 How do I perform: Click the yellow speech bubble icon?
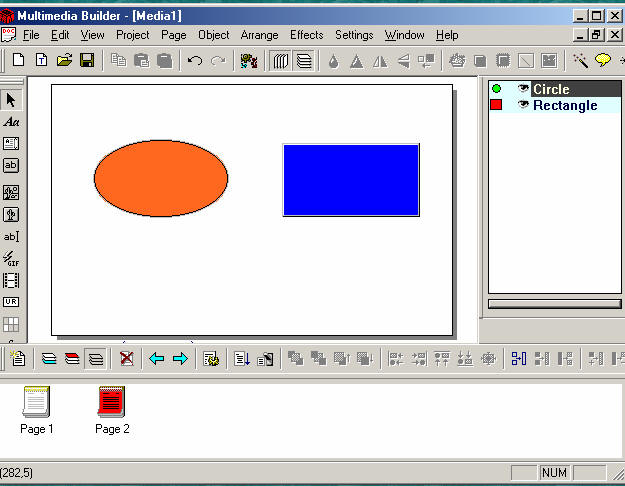pos(603,61)
